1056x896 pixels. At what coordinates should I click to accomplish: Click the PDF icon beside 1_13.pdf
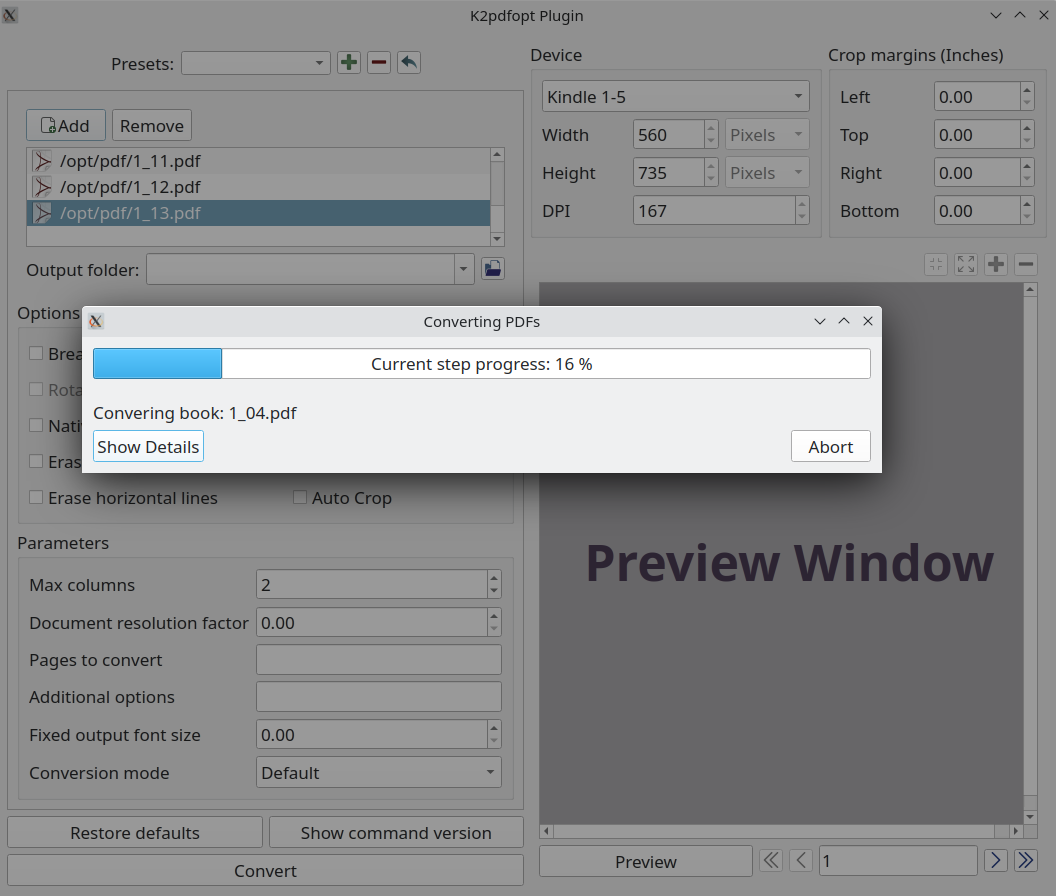(42, 213)
